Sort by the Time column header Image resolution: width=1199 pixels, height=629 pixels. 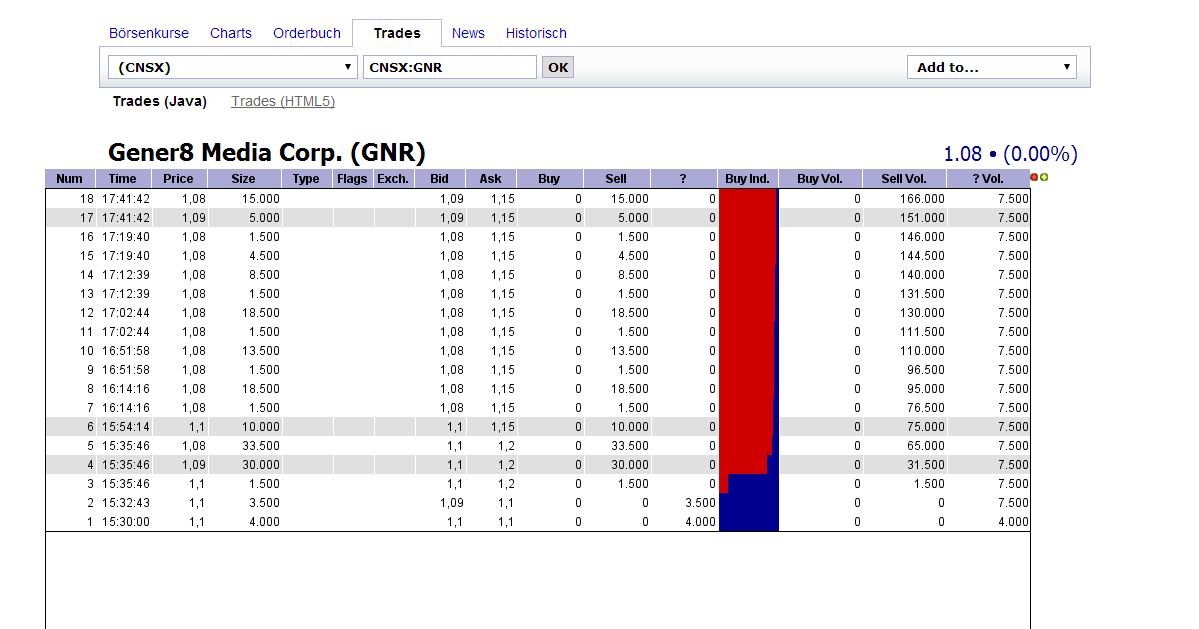point(122,179)
